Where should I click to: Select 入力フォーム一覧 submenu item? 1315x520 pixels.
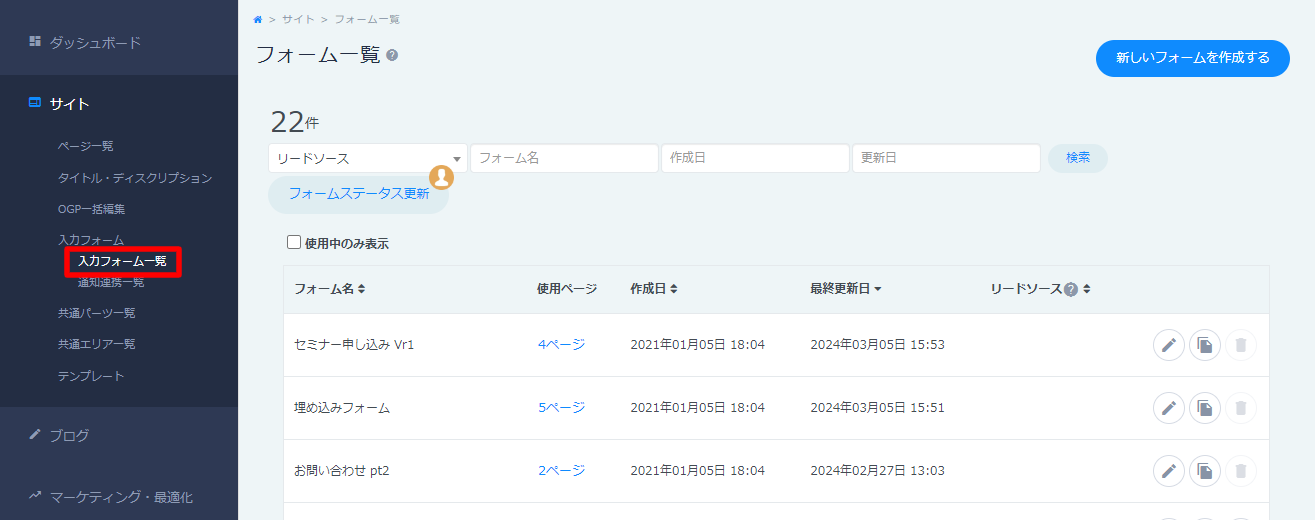point(122,261)
